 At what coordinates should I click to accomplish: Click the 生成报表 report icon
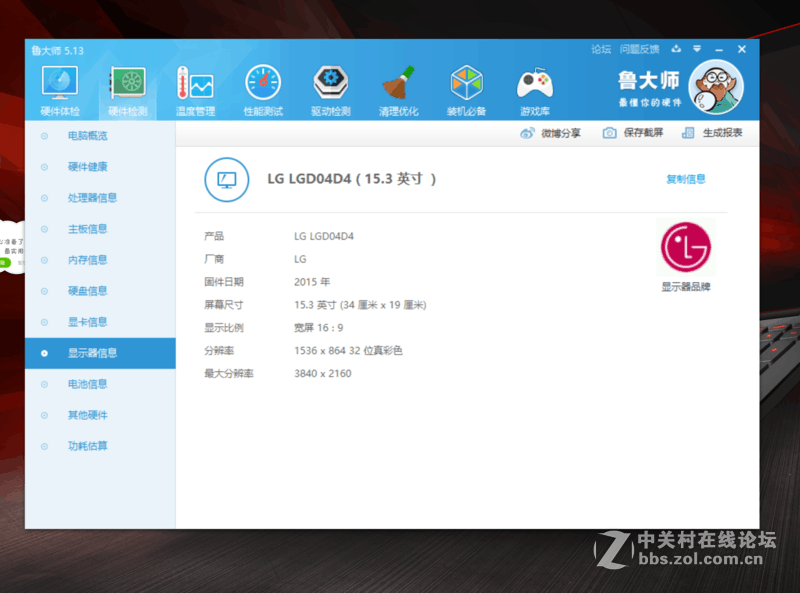click(688, 133)
